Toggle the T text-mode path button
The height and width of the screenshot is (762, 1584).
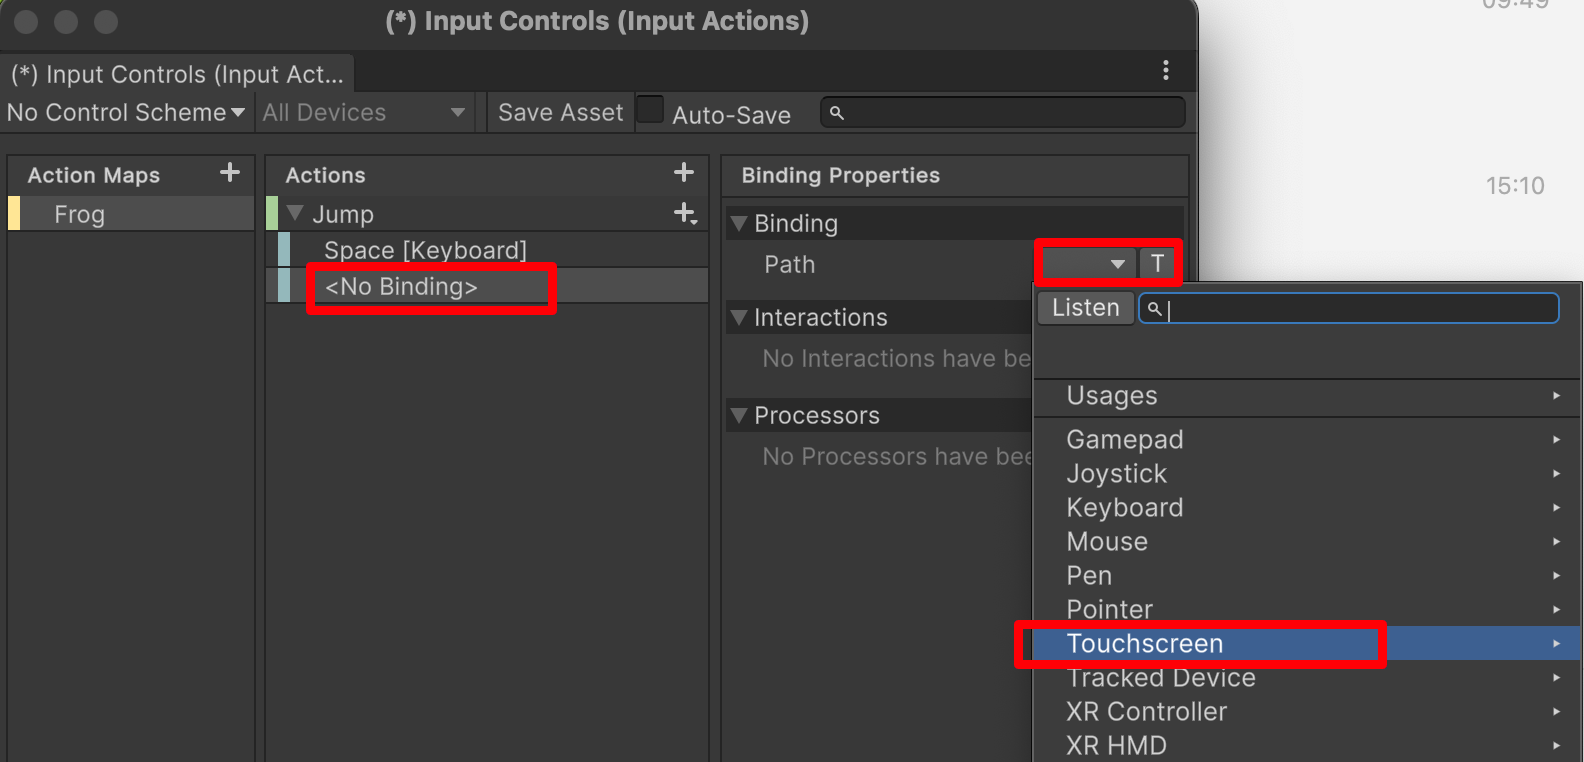point(1158,264)
